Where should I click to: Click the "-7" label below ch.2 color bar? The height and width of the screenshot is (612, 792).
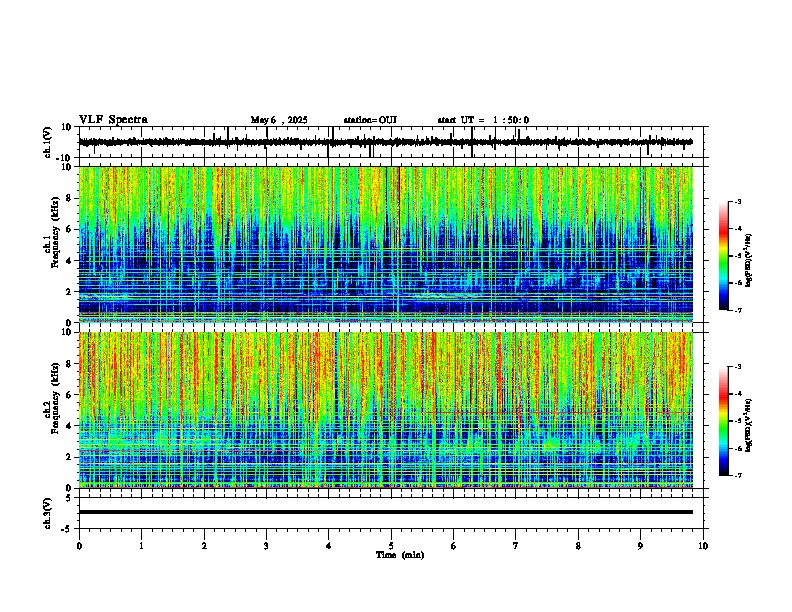(738, 476)
